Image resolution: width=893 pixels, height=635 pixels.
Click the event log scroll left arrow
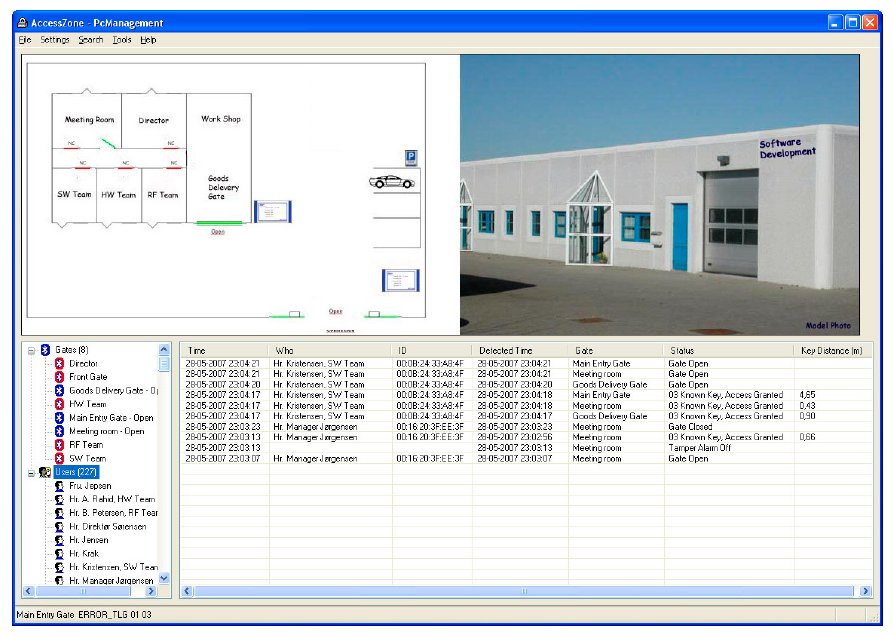coord(186,591)
